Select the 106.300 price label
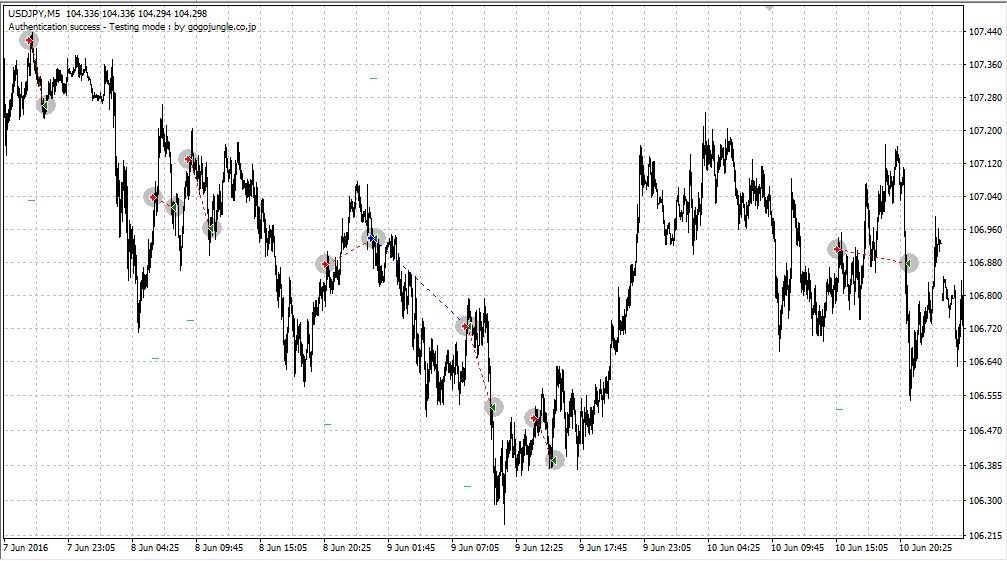This screenshot has width=1007, height=561. (985, 501)
